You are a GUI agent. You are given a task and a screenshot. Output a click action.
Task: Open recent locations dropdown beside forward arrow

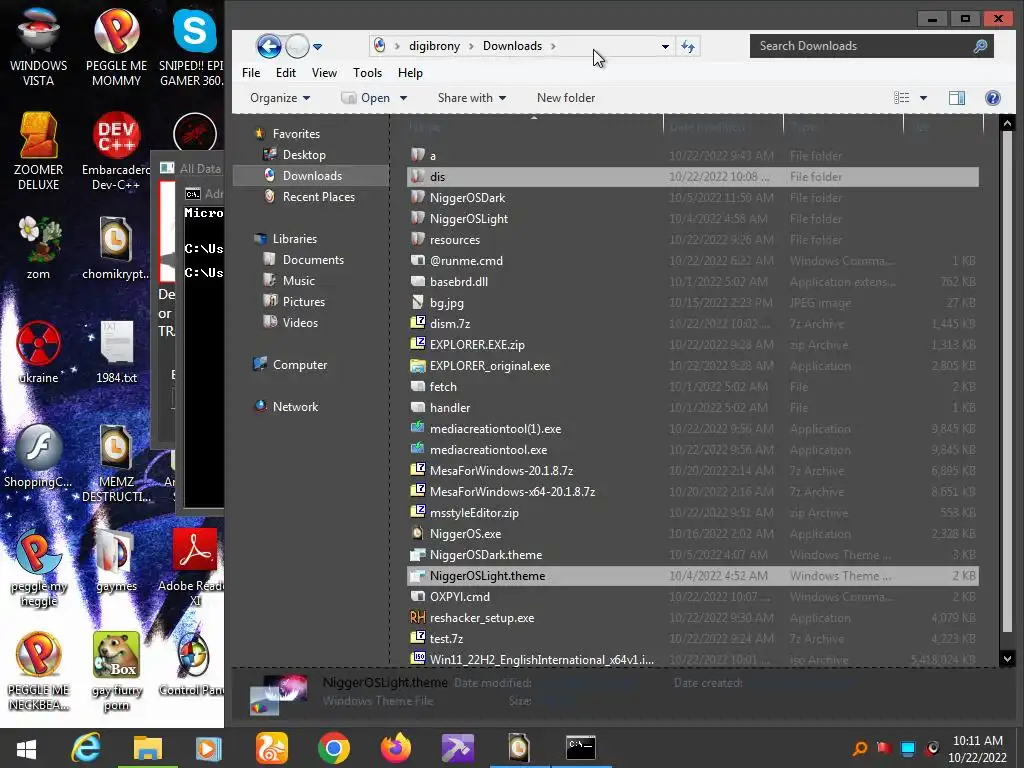[317, 46]
